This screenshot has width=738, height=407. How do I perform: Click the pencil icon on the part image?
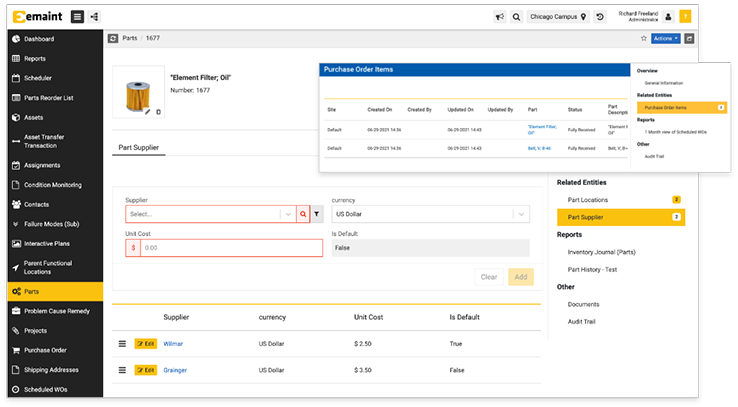(x=147, y=112)
